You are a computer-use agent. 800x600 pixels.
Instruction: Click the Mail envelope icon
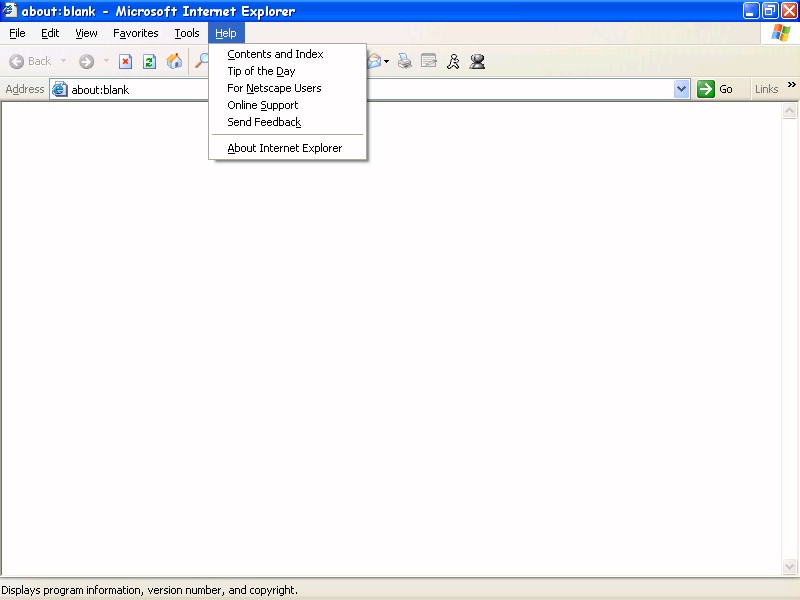(374, 61)
